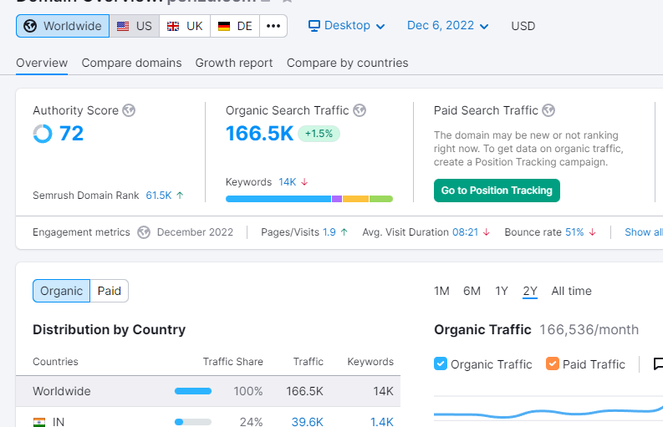This screenshot has height=427, width=663.
Task: Click the IN traffic share bar
Action: [x=193, y=422]
